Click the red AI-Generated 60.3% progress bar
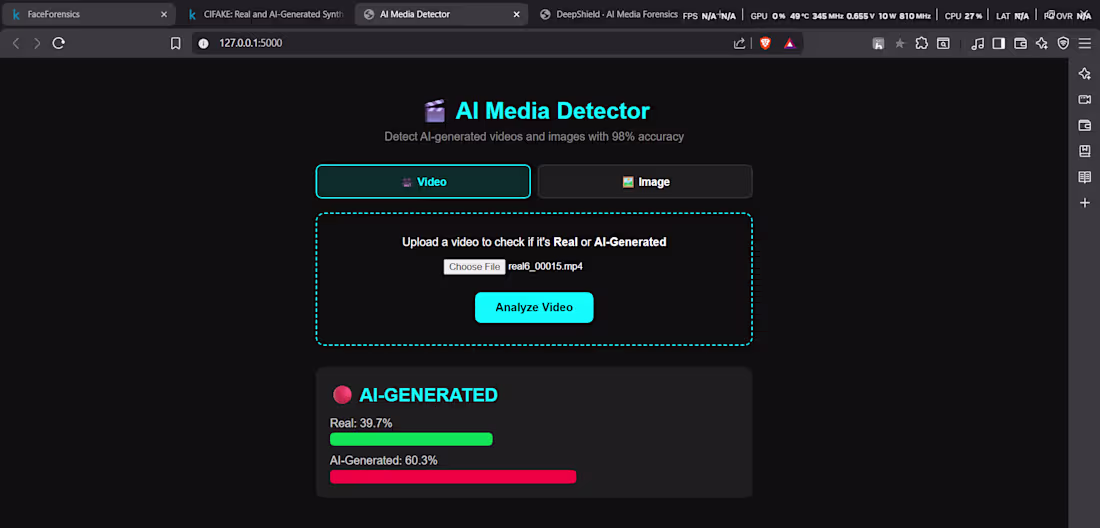1100x528 pixels. coord(452,477)
